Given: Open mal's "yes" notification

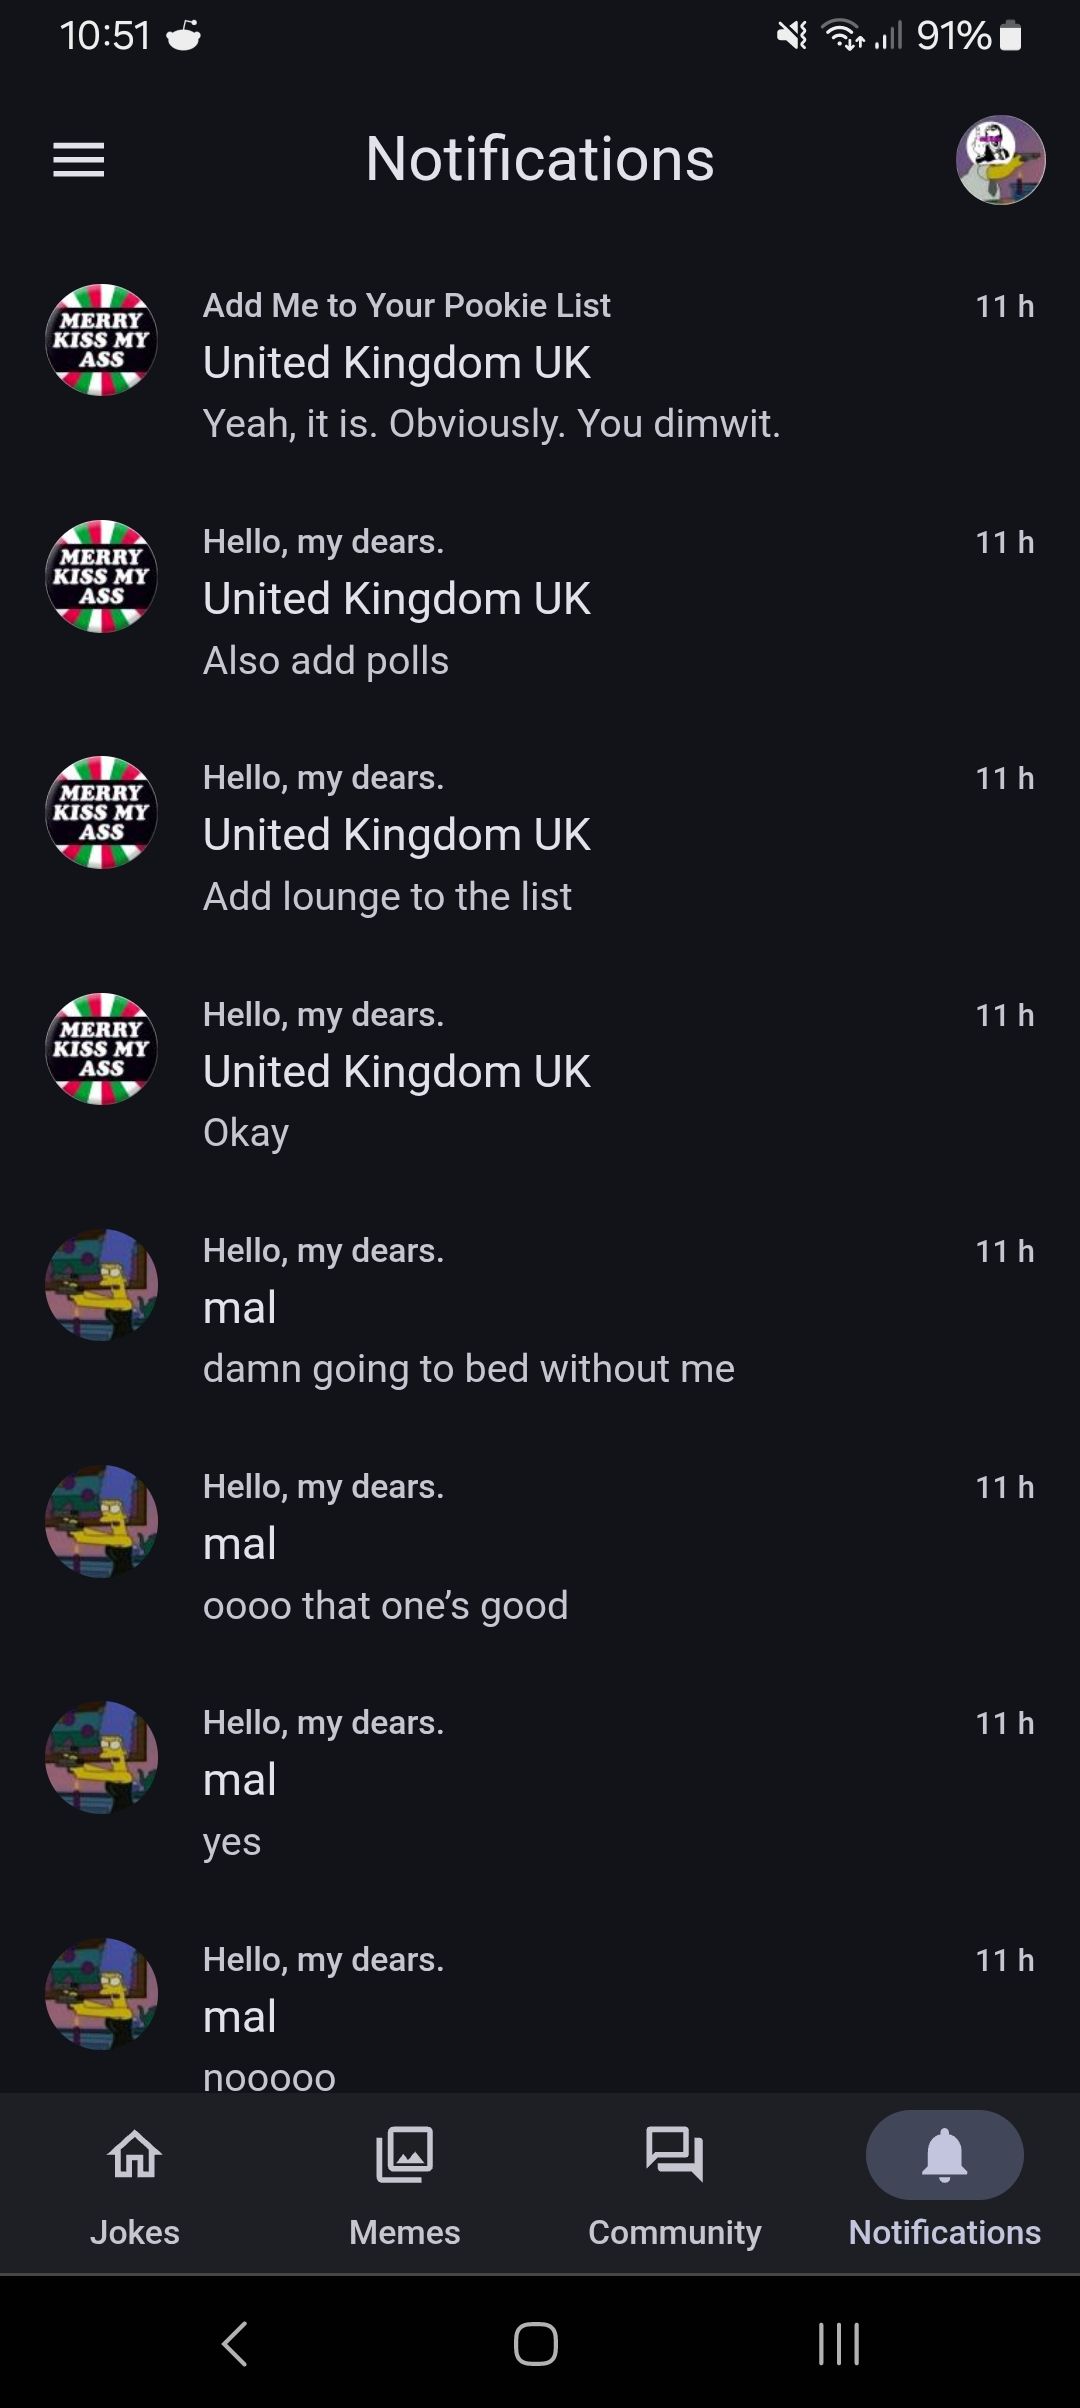Looking at the screenshot, I should pyautogui.click(x=232, y=1842).
